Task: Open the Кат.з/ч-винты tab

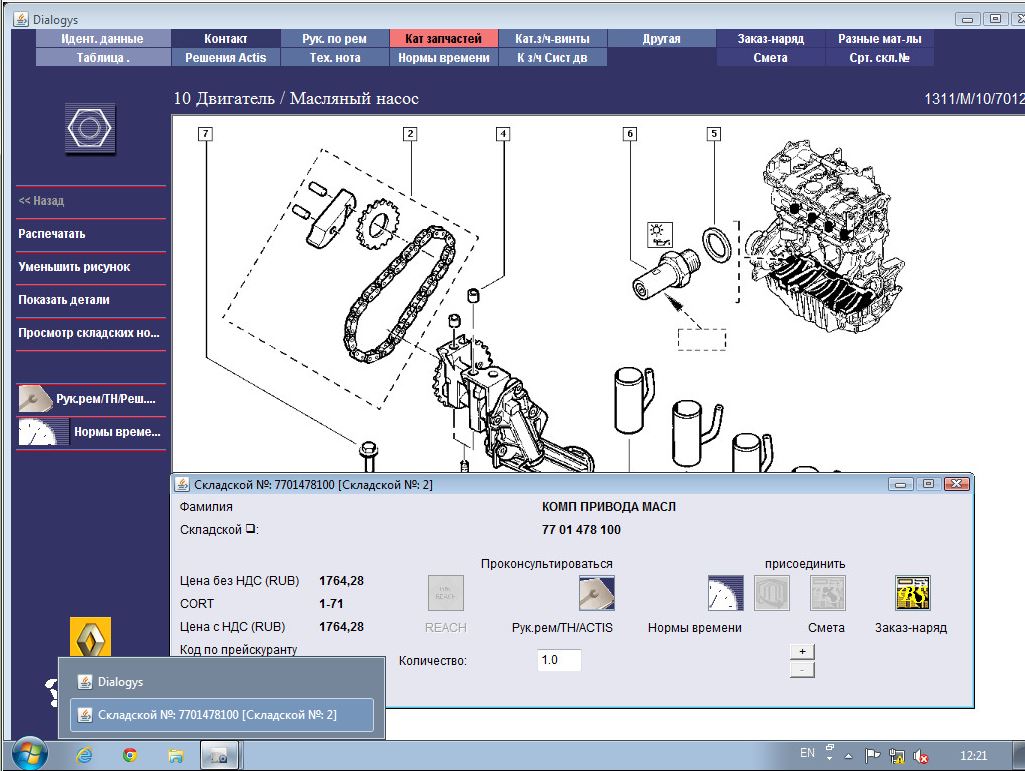Action: pos(552,39)
